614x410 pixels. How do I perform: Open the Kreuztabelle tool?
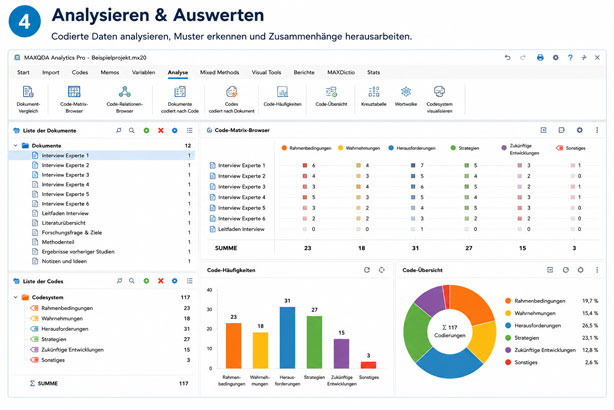(x=374, y=96)
